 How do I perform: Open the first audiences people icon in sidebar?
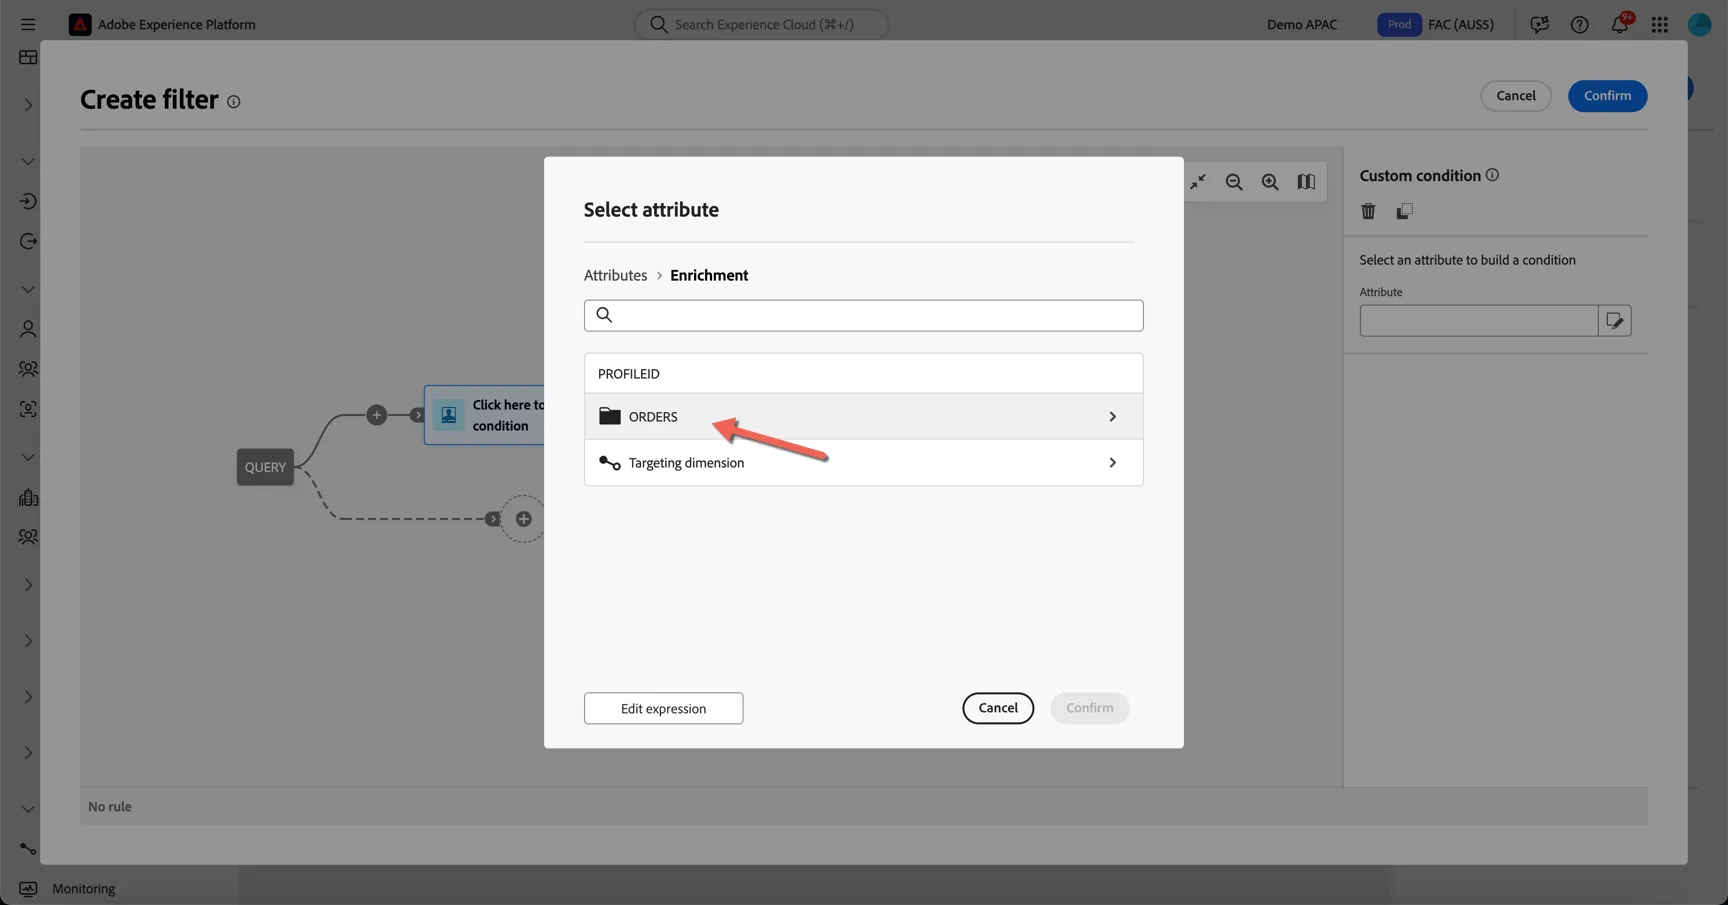[28, 369]
